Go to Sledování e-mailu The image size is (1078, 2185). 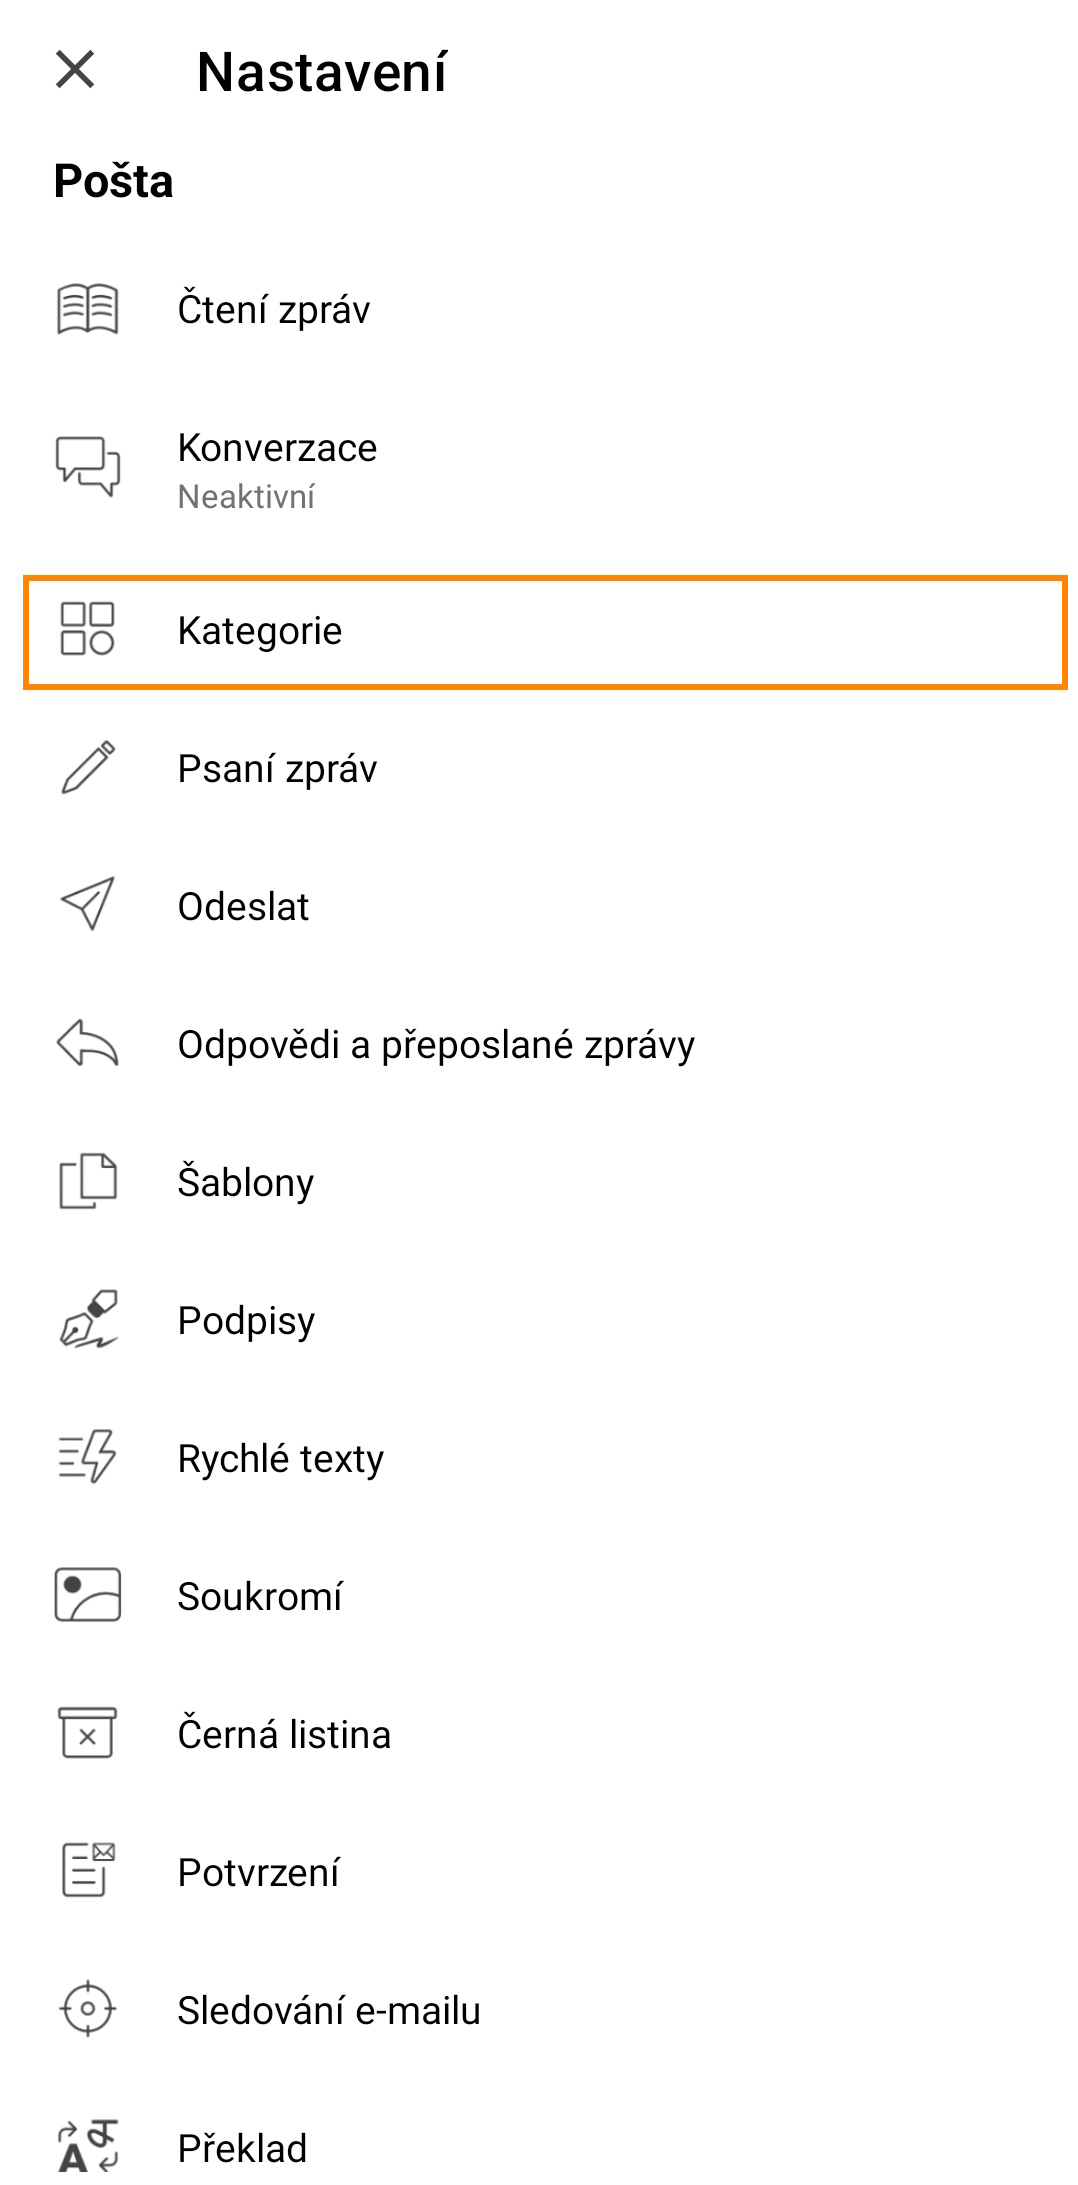tap(329, 2011)
